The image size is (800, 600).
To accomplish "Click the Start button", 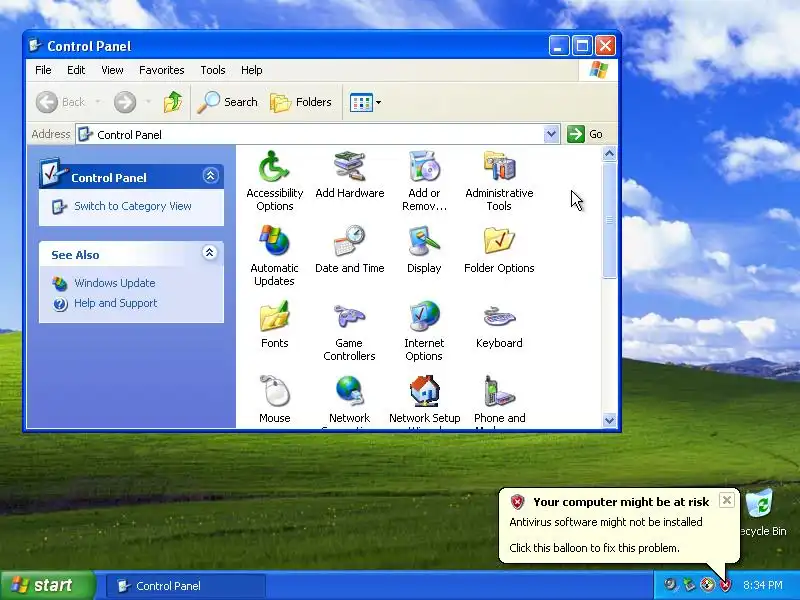I will click(47, 585).
